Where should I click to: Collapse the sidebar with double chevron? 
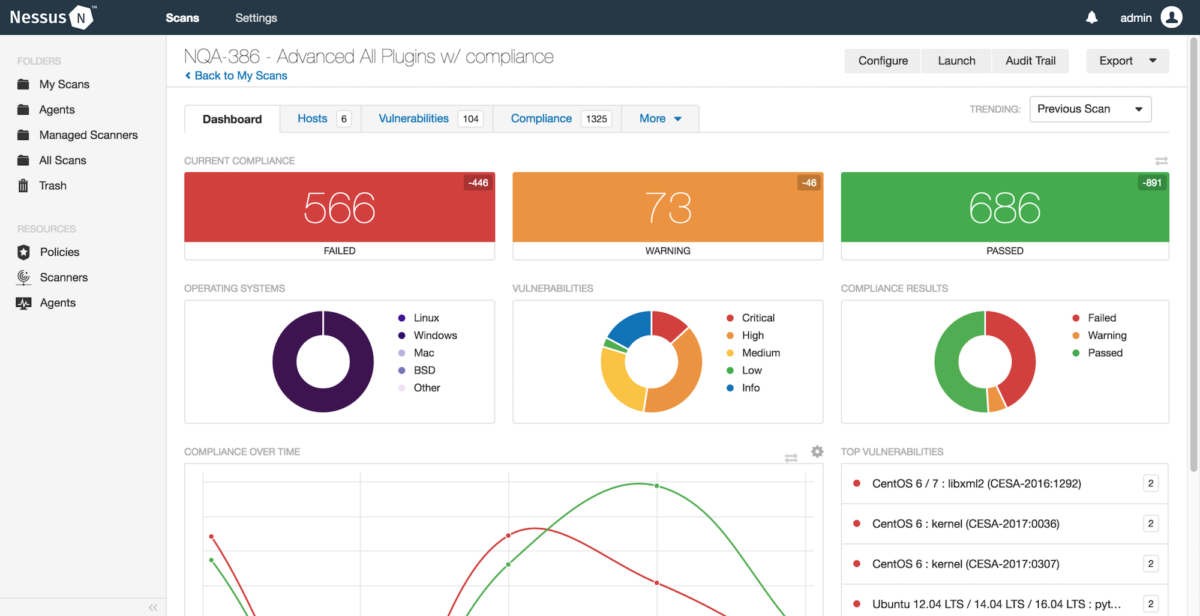[153, 607]
